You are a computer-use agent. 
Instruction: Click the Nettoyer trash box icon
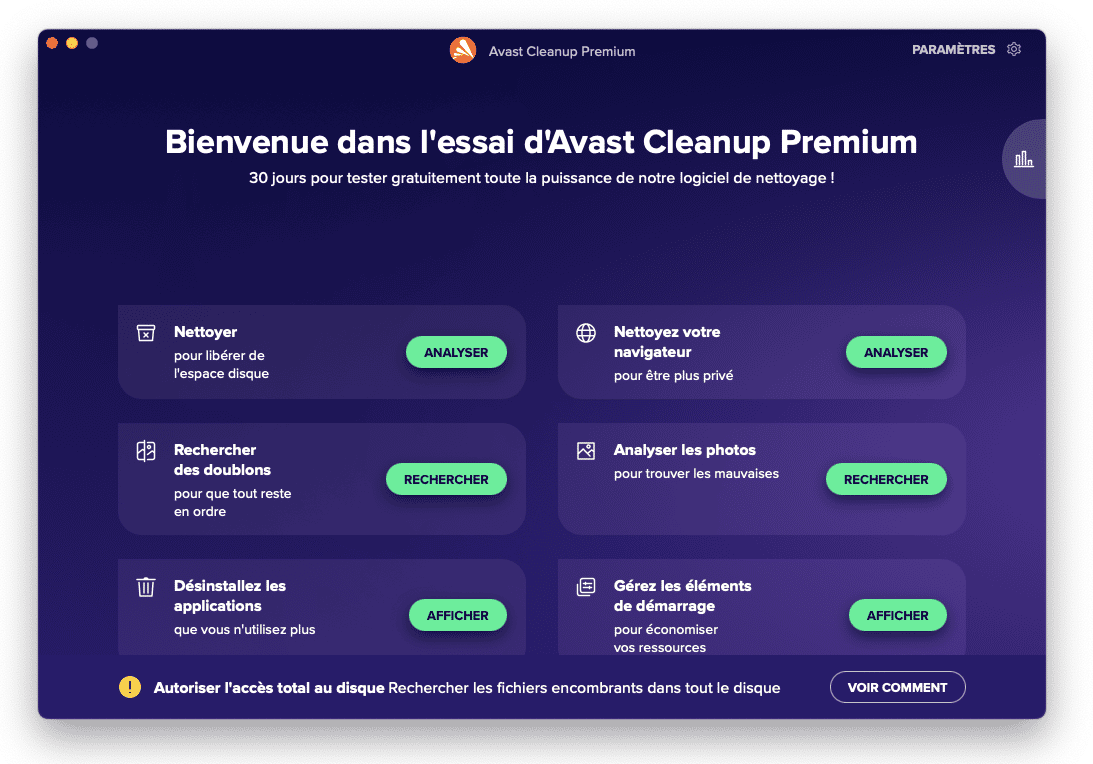[146, 333]
